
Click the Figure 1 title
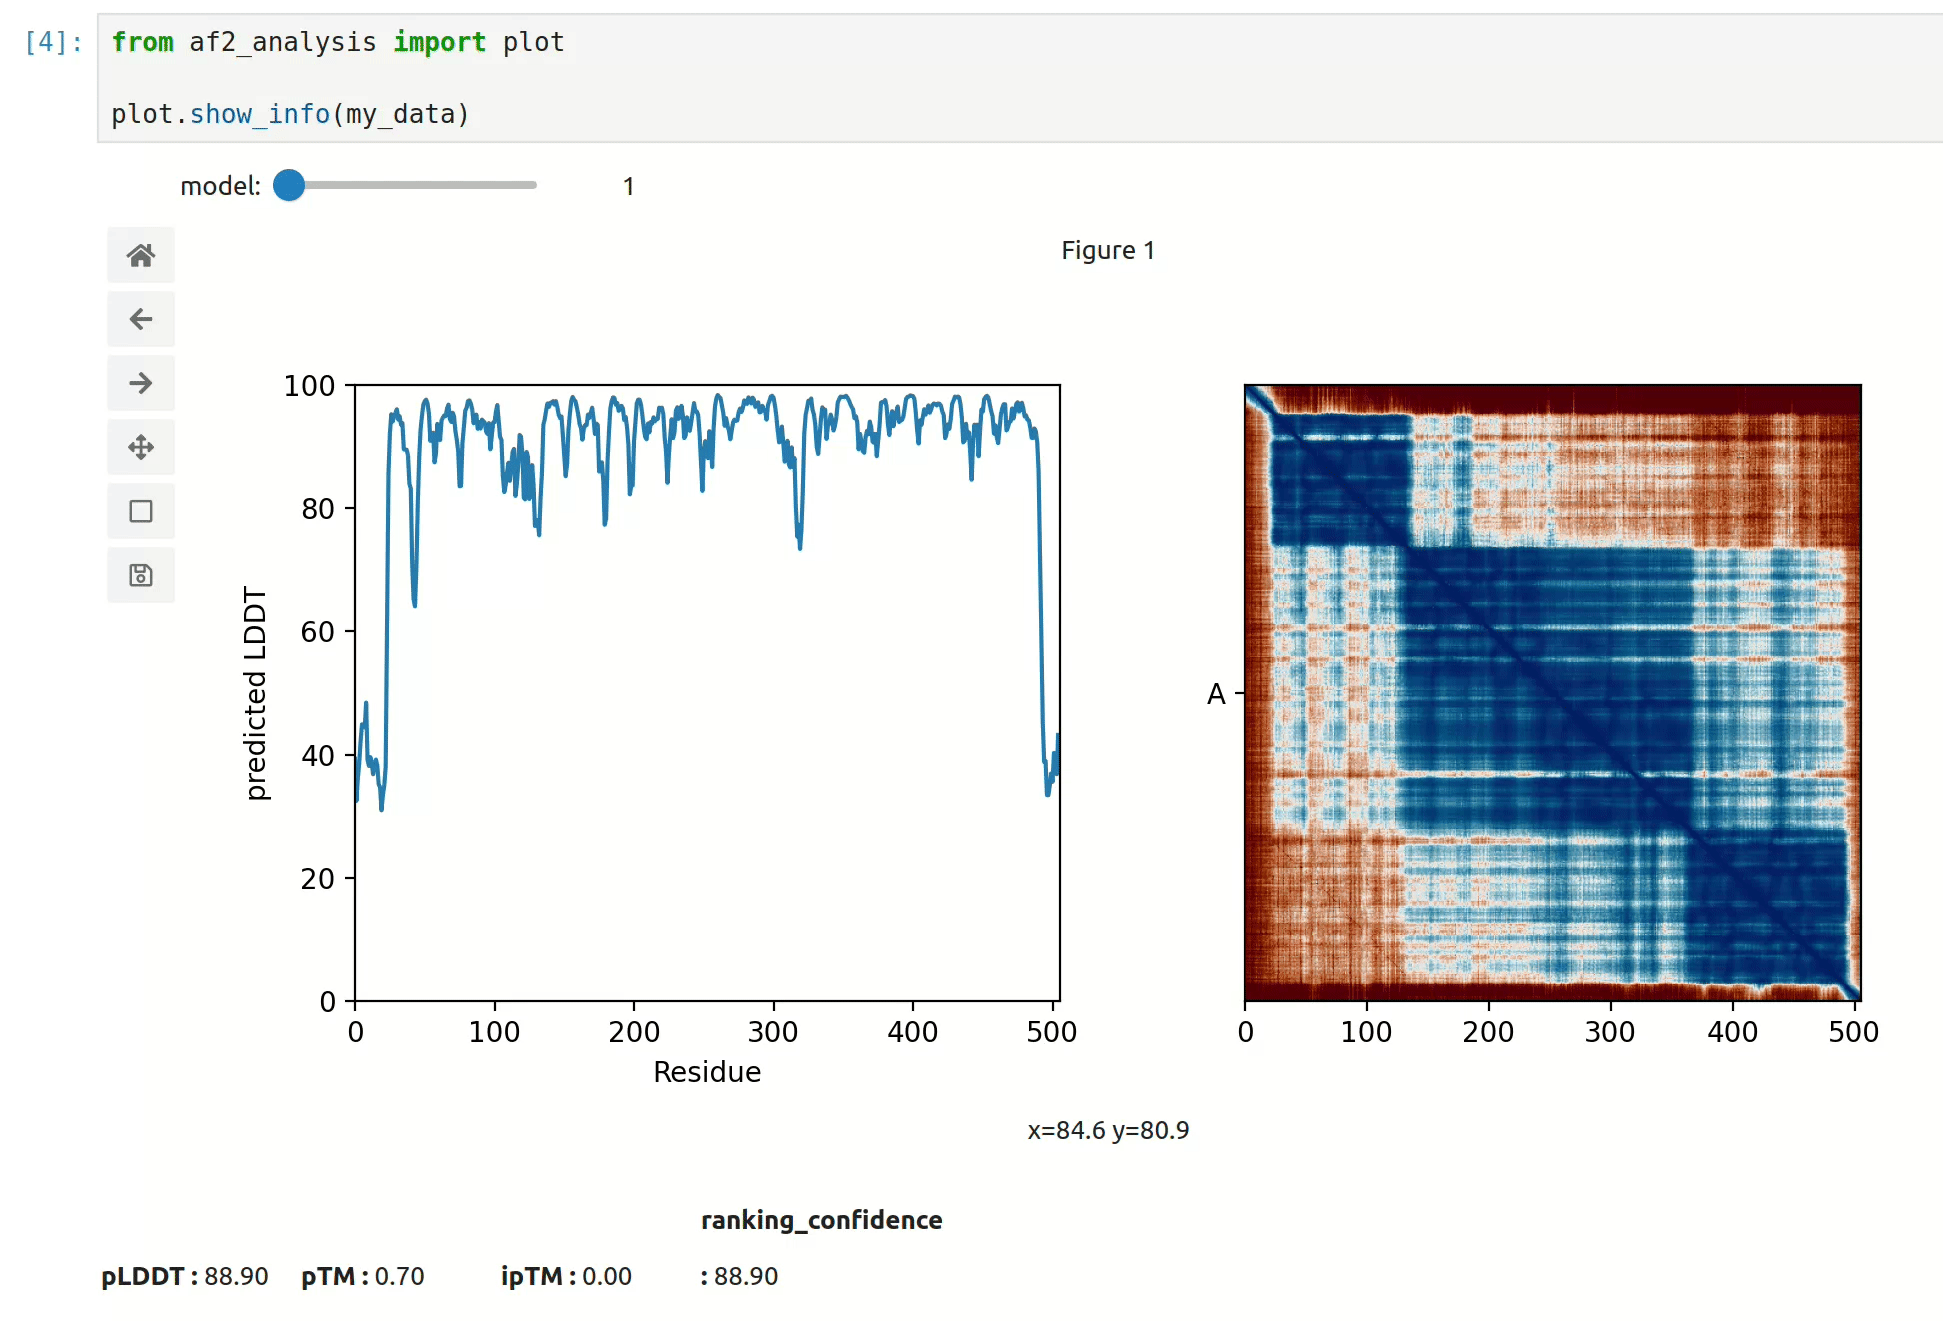[1107, 250]
